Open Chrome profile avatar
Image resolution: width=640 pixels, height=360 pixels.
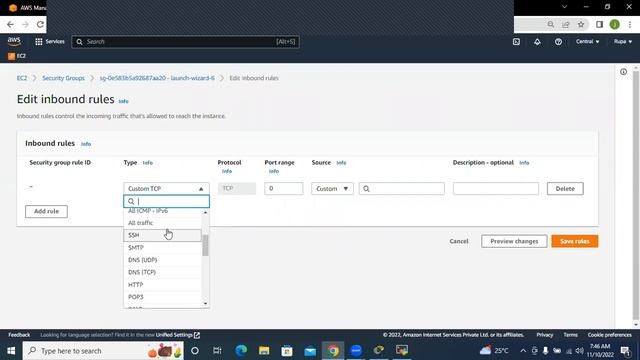615,24
